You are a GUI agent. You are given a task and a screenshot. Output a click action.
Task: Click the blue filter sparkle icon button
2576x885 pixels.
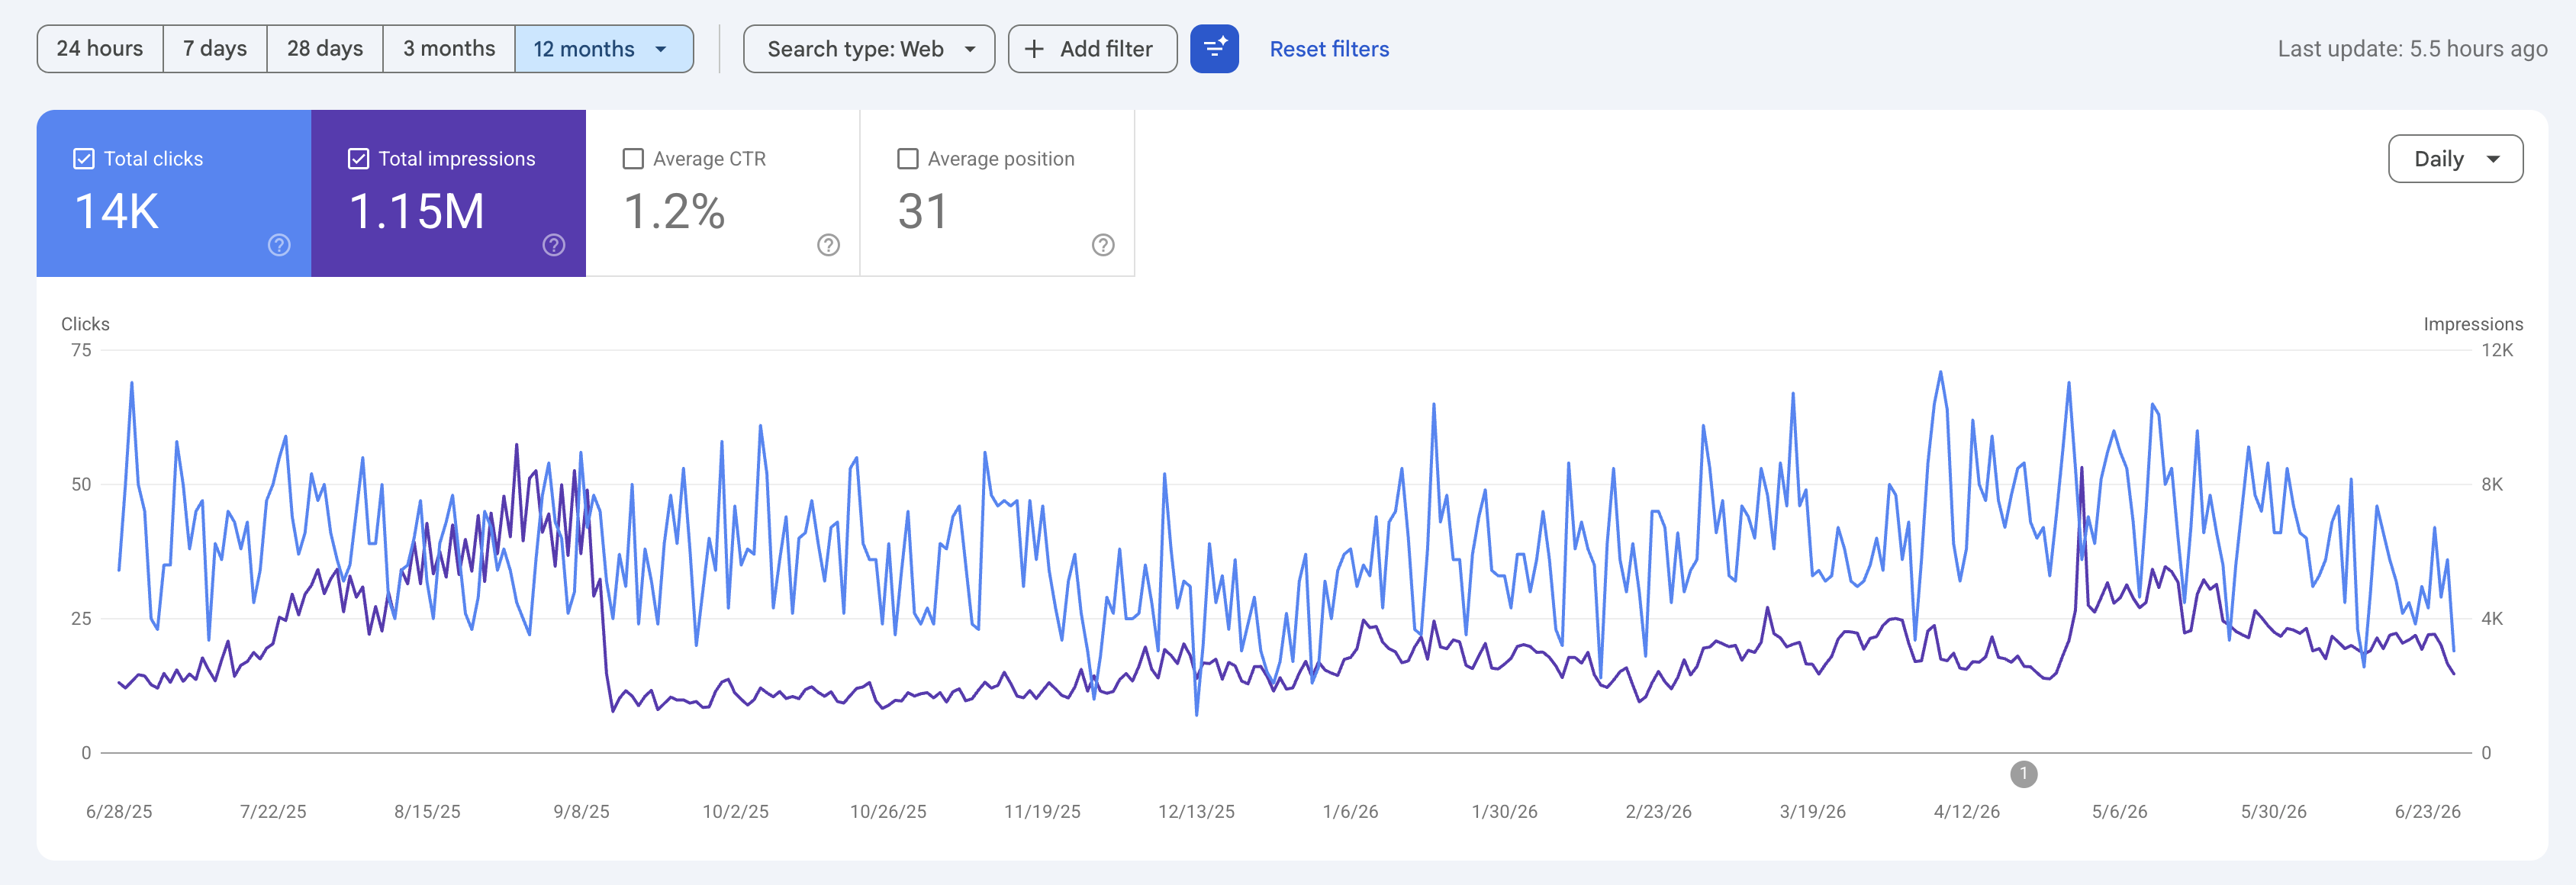coord(1214,49)
